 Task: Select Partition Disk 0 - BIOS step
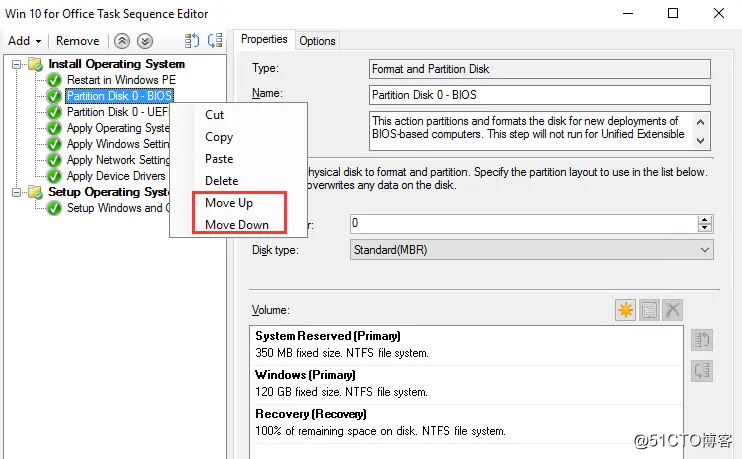pos(119,96)
